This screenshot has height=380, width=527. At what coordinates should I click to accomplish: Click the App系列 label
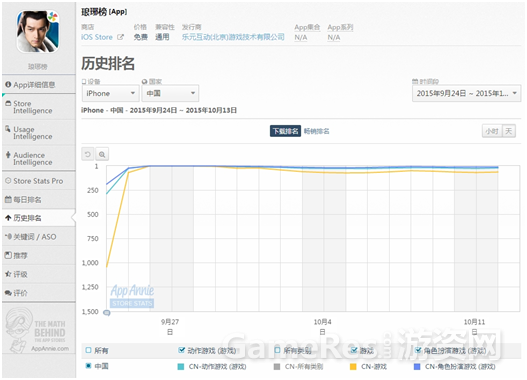340,27
